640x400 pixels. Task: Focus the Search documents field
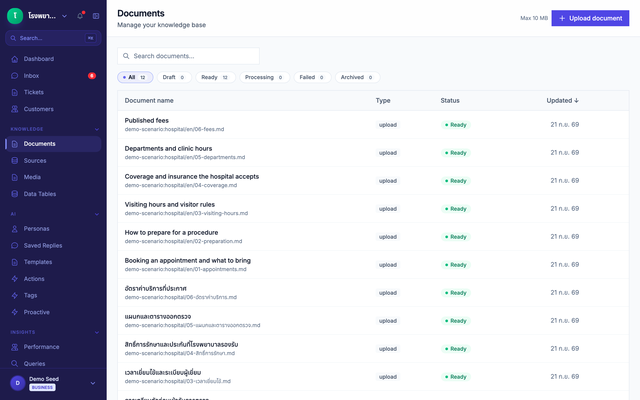pyautogui.click(x=188, y=56)
